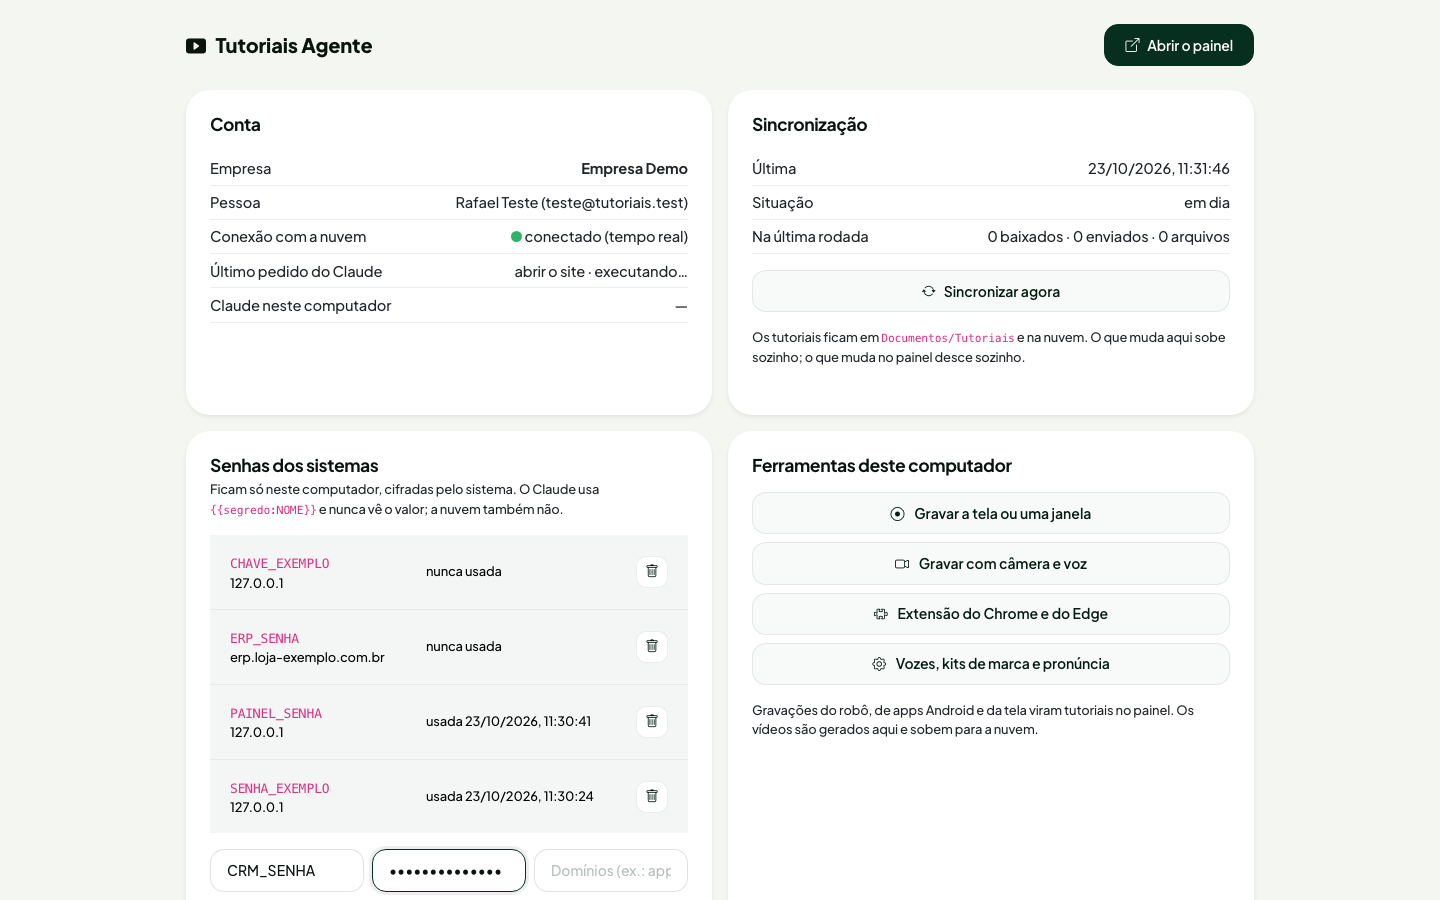Click the camera icon in Gravar com câmera
The height and width of the screenshot is (900, 1440).
(902, 564)
